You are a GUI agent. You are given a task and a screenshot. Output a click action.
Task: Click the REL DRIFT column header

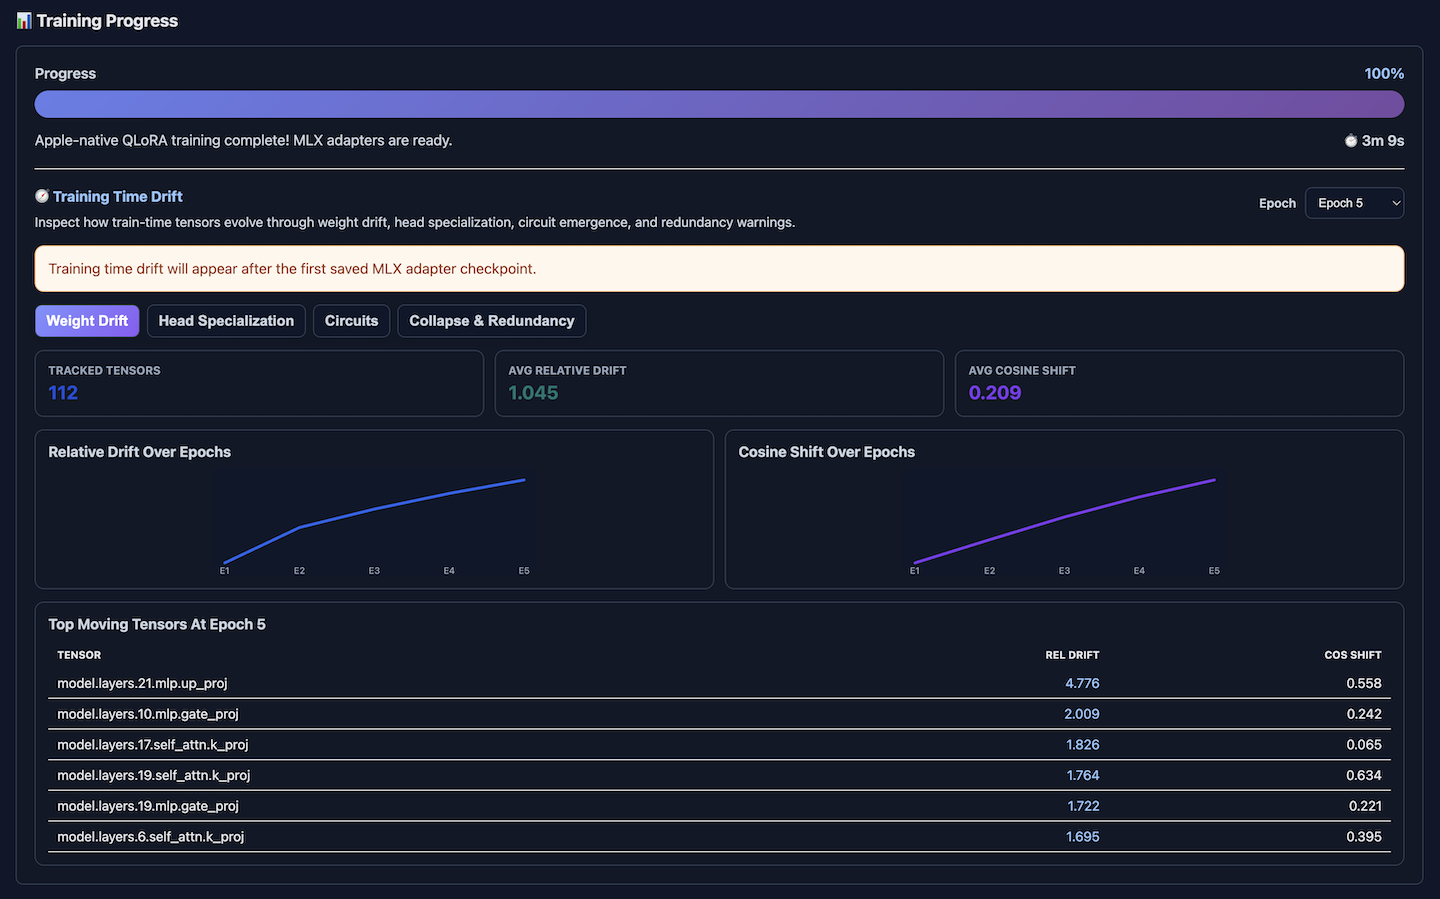tap(1072, 655)
